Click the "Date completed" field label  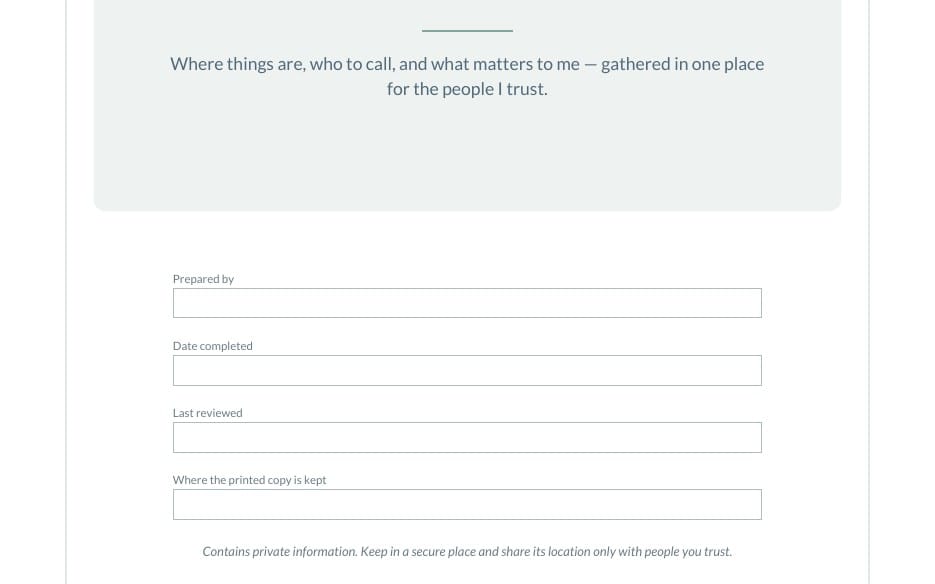point(212,346)
